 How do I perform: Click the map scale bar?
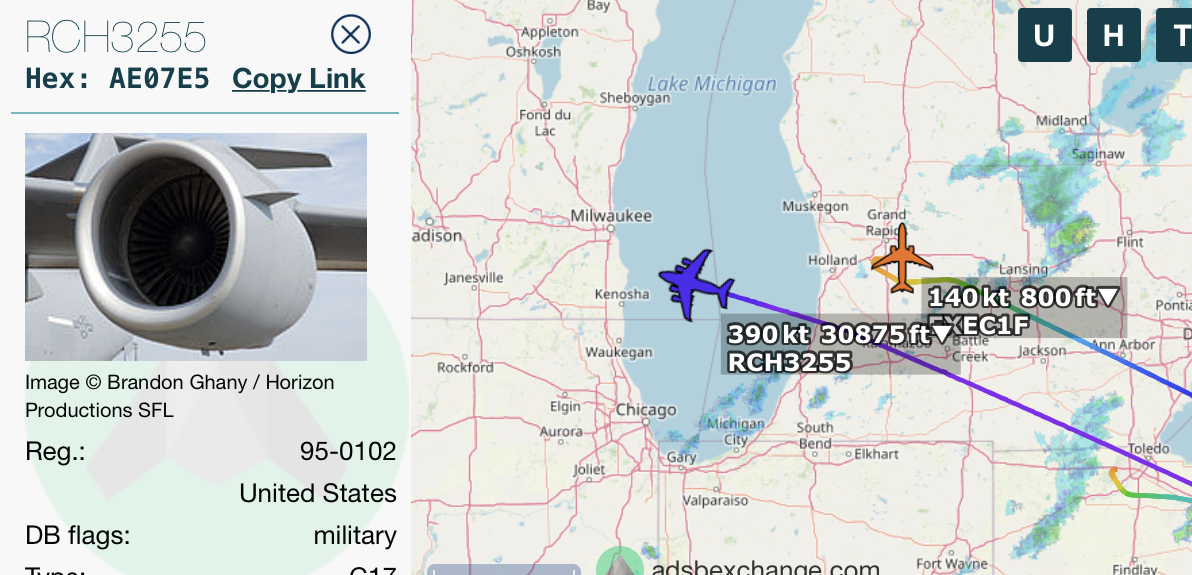[x=504, y=570]
